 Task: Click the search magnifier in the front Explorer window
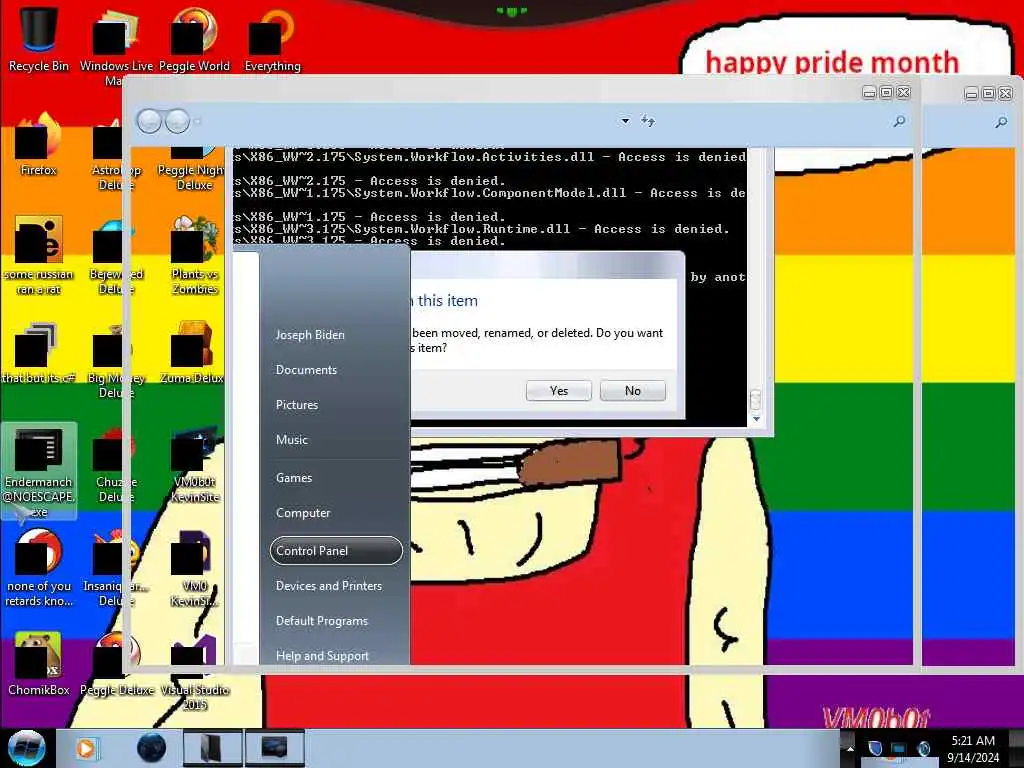click(x=899, y=121)
